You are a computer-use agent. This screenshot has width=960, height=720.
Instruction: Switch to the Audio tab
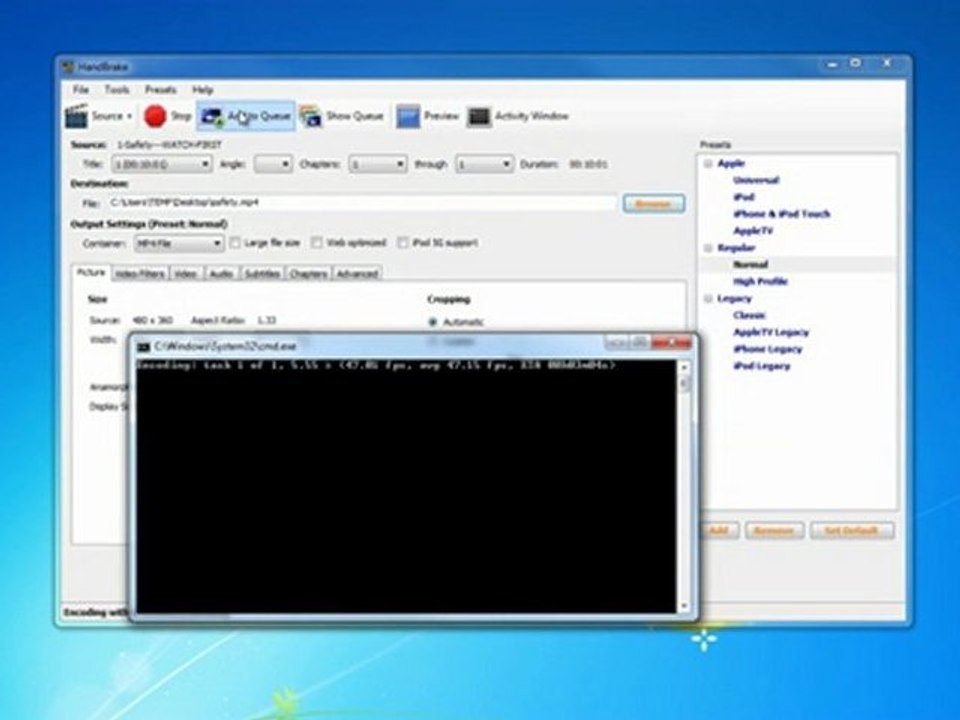tap(221, 274)
